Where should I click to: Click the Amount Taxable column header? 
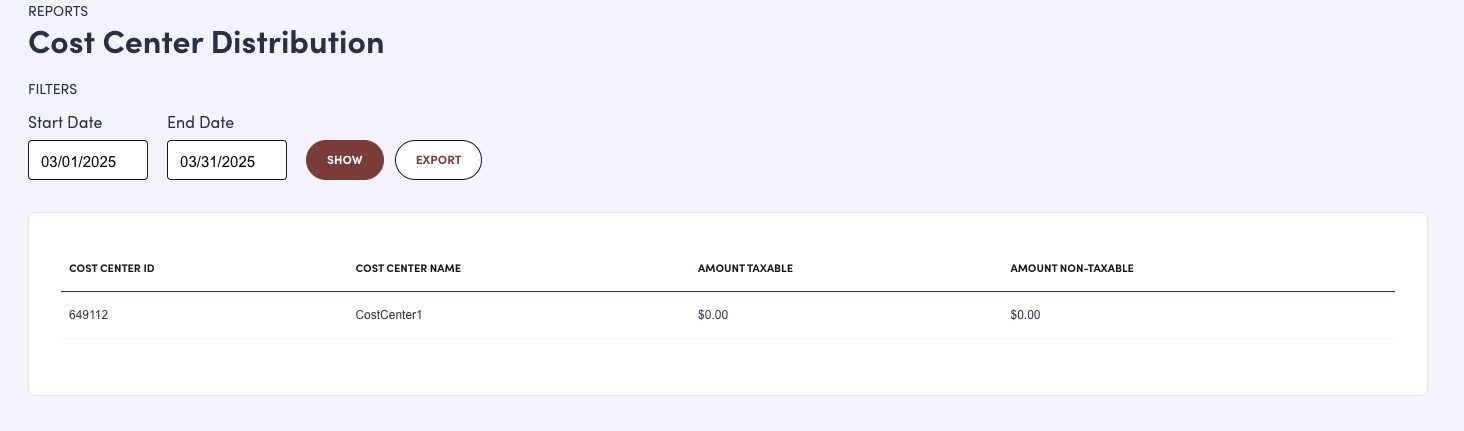point(745,269)
